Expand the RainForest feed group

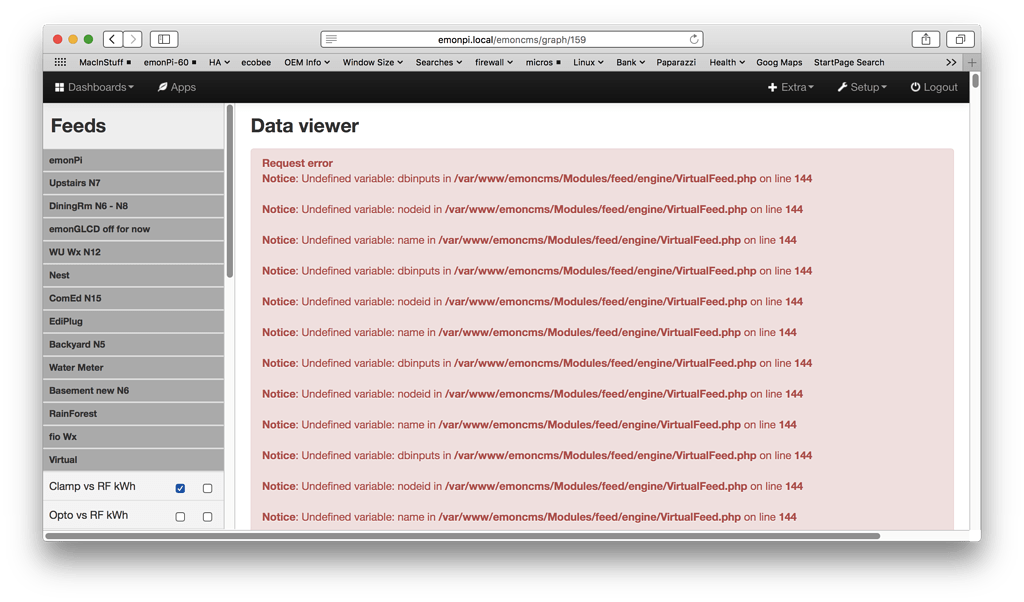tap(133, 413)
